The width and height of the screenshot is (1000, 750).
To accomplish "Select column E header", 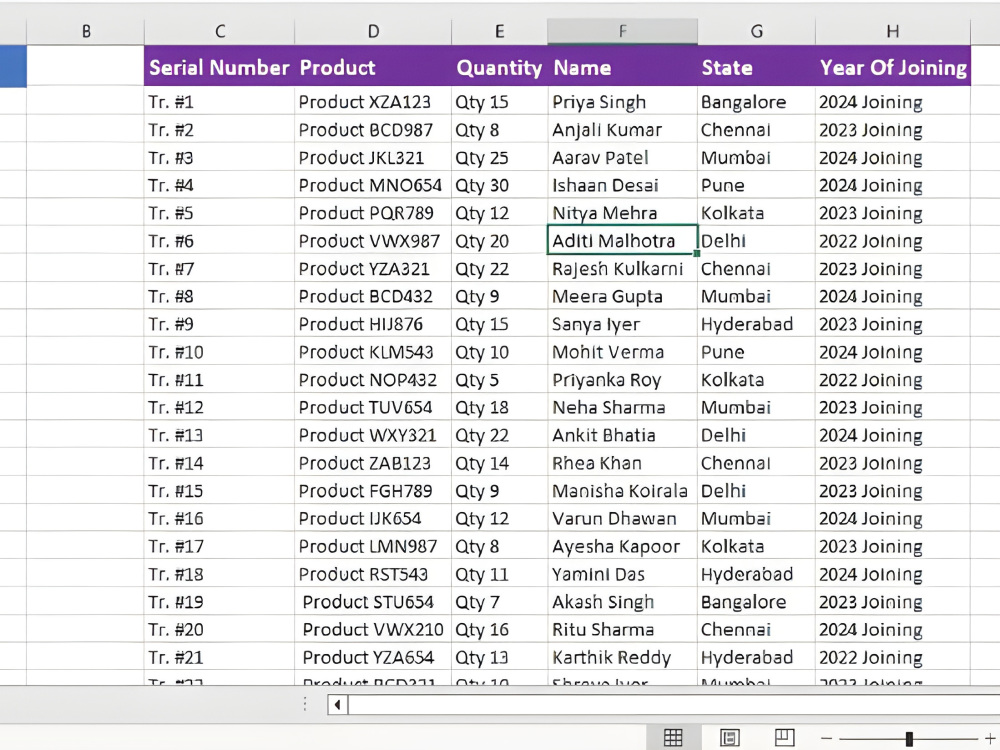I will 499,31.
